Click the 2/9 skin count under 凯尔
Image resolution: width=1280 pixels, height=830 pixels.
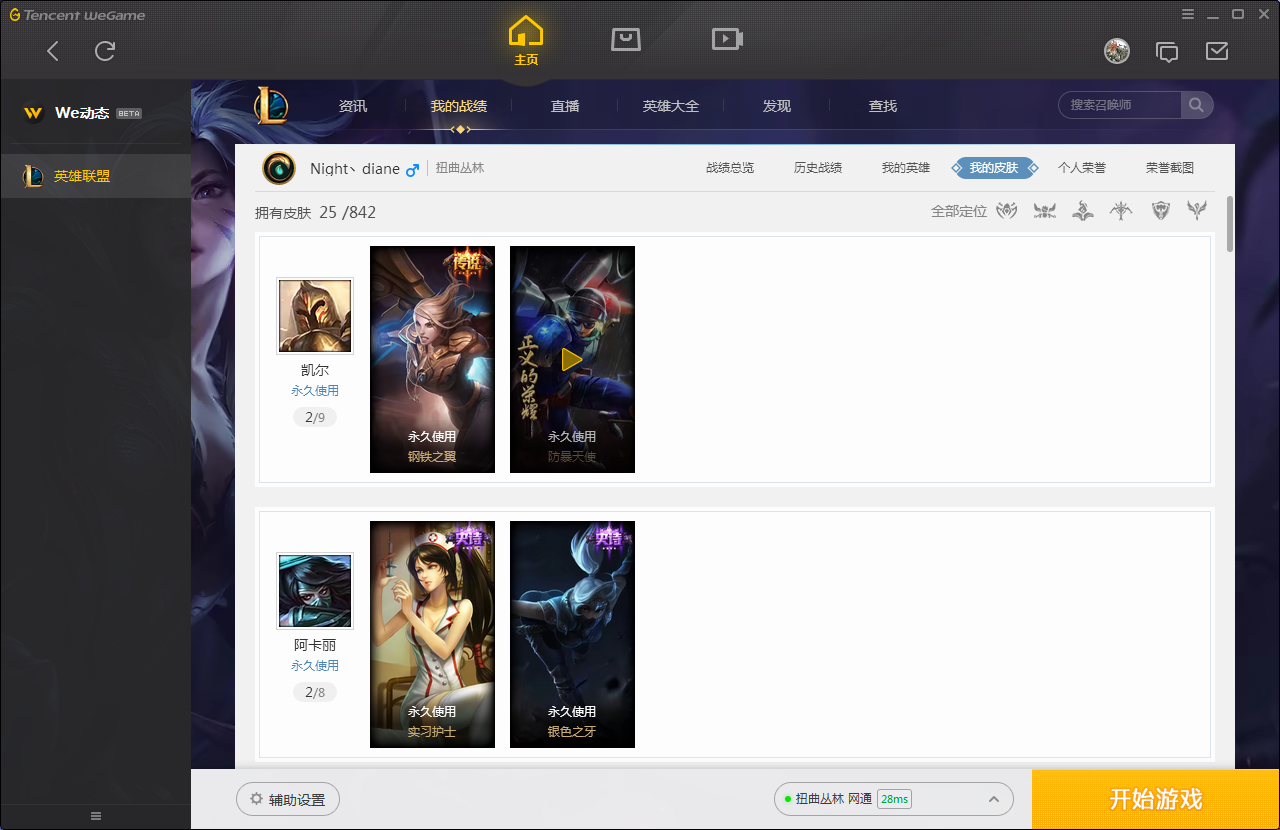pos(315,417)
